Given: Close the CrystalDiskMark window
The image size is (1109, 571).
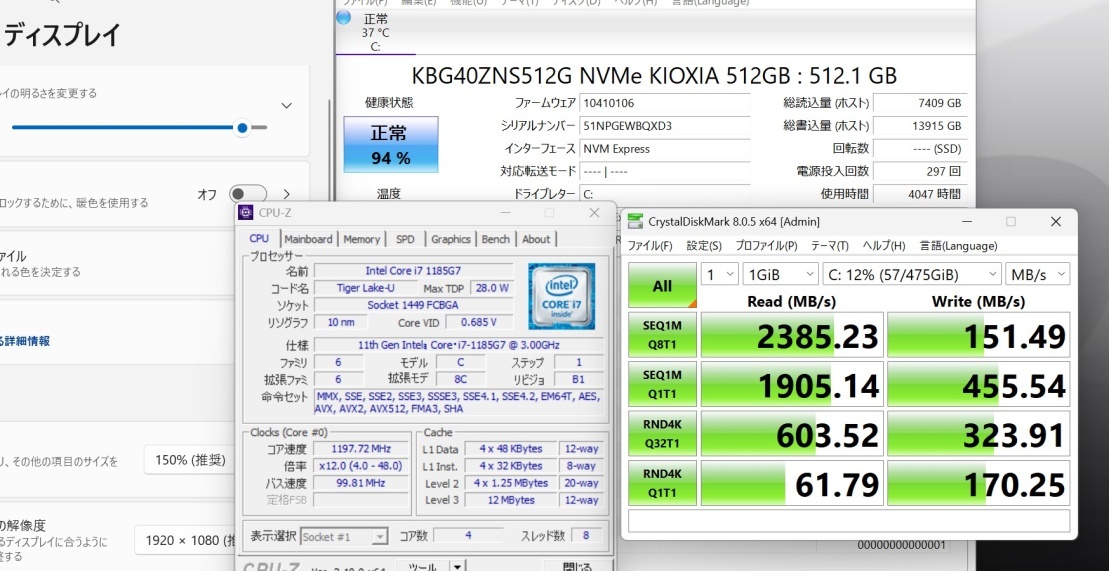Looking at the screenshot, I should click(x=1055, y=221).
